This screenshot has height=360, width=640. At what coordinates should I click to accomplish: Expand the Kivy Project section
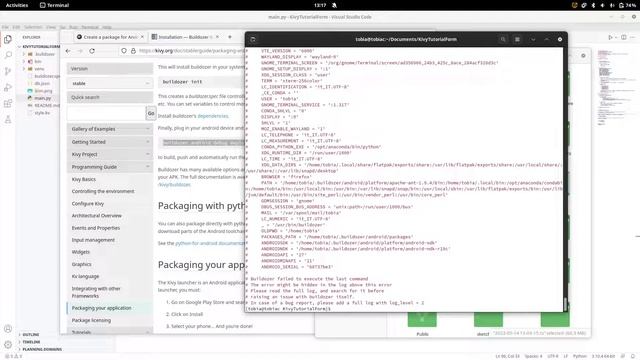tap(110, 154)
